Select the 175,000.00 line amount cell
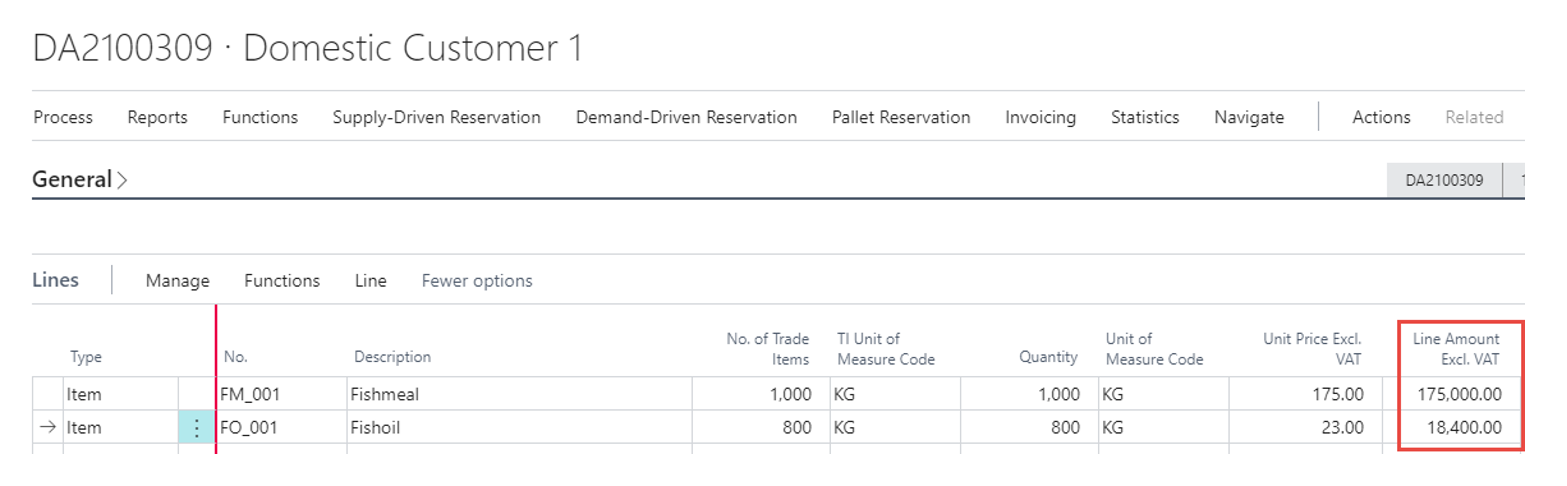This screenshot has height=486, width=1567. coord(1459,394)
